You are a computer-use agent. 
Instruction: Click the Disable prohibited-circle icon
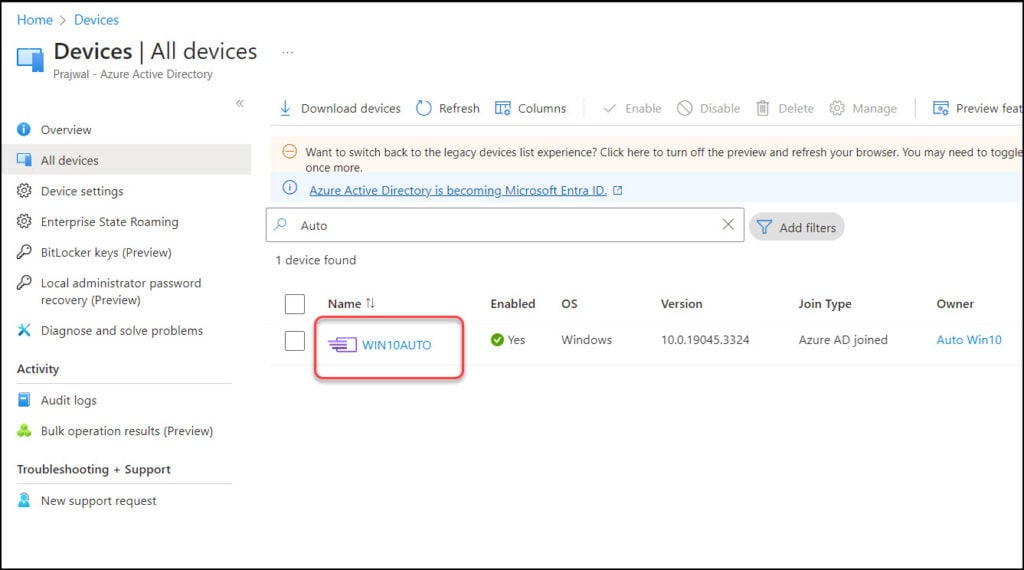pos(684,108)
